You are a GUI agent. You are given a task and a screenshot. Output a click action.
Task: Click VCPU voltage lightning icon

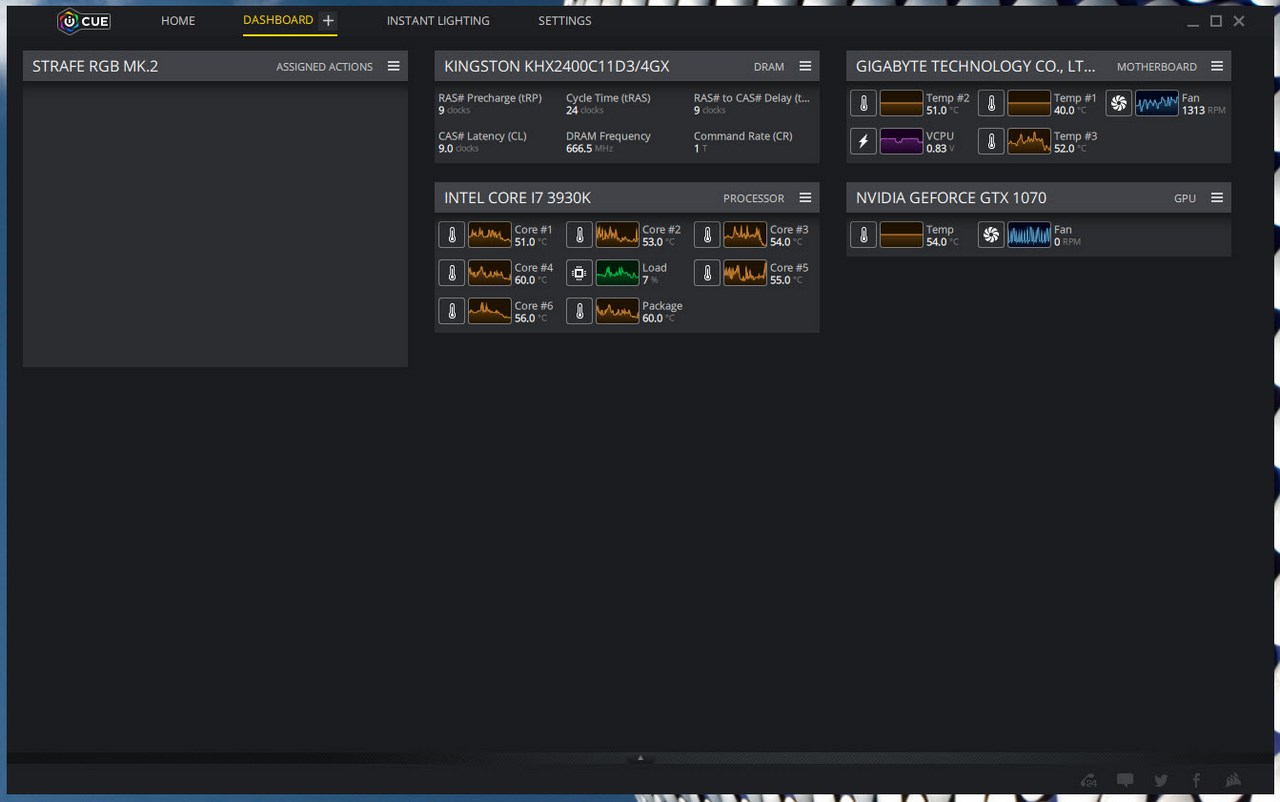(863, 141)
